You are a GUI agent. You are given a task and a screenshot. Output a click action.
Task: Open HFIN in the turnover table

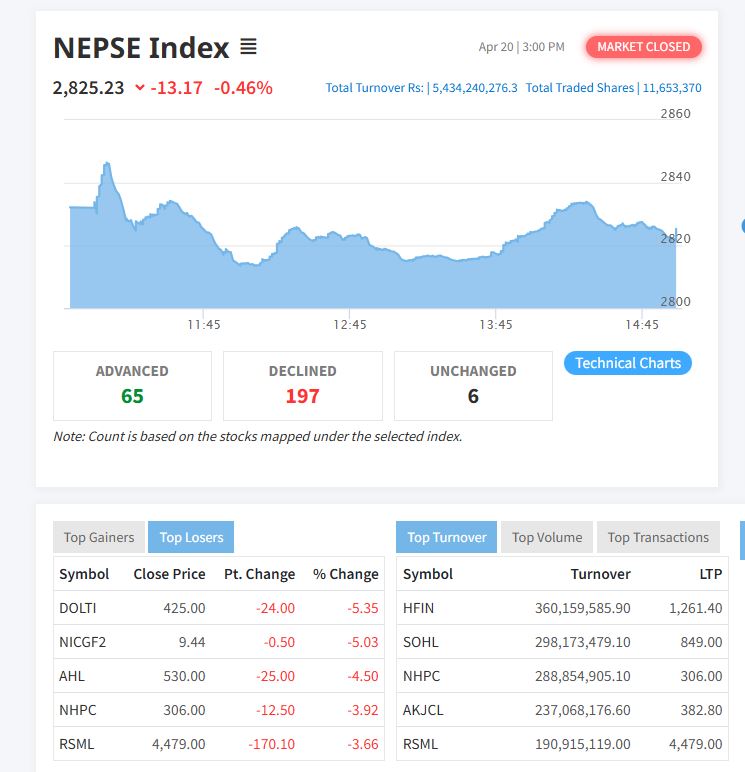click(x=418, y=608)
